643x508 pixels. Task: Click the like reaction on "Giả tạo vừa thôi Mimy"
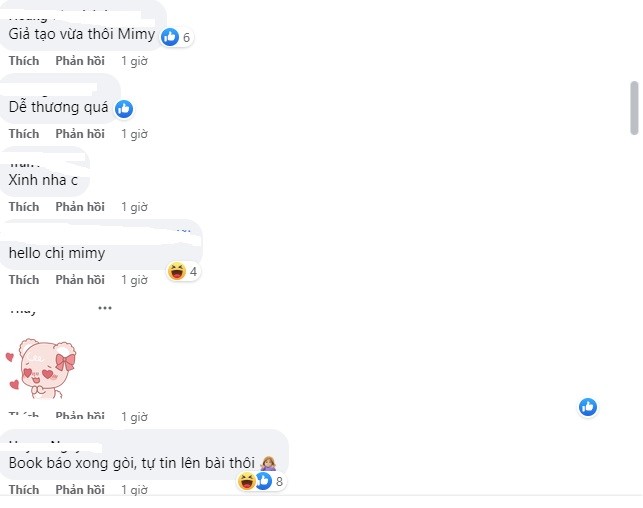[170, 37]
